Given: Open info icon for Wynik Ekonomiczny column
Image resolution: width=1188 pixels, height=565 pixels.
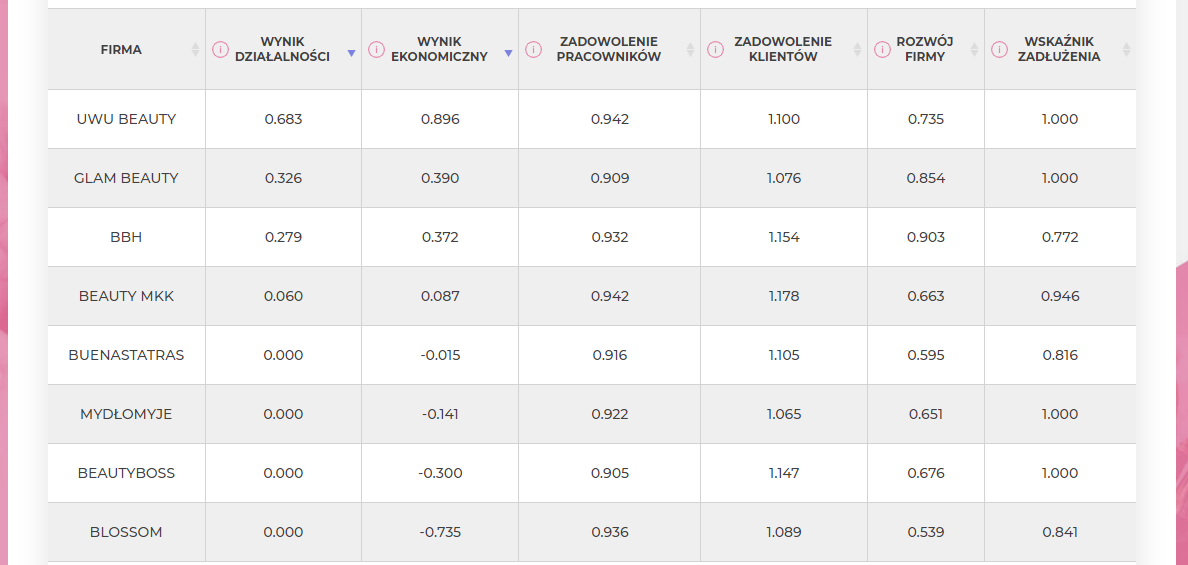Looking at the screenshot, I should (376, 50).
